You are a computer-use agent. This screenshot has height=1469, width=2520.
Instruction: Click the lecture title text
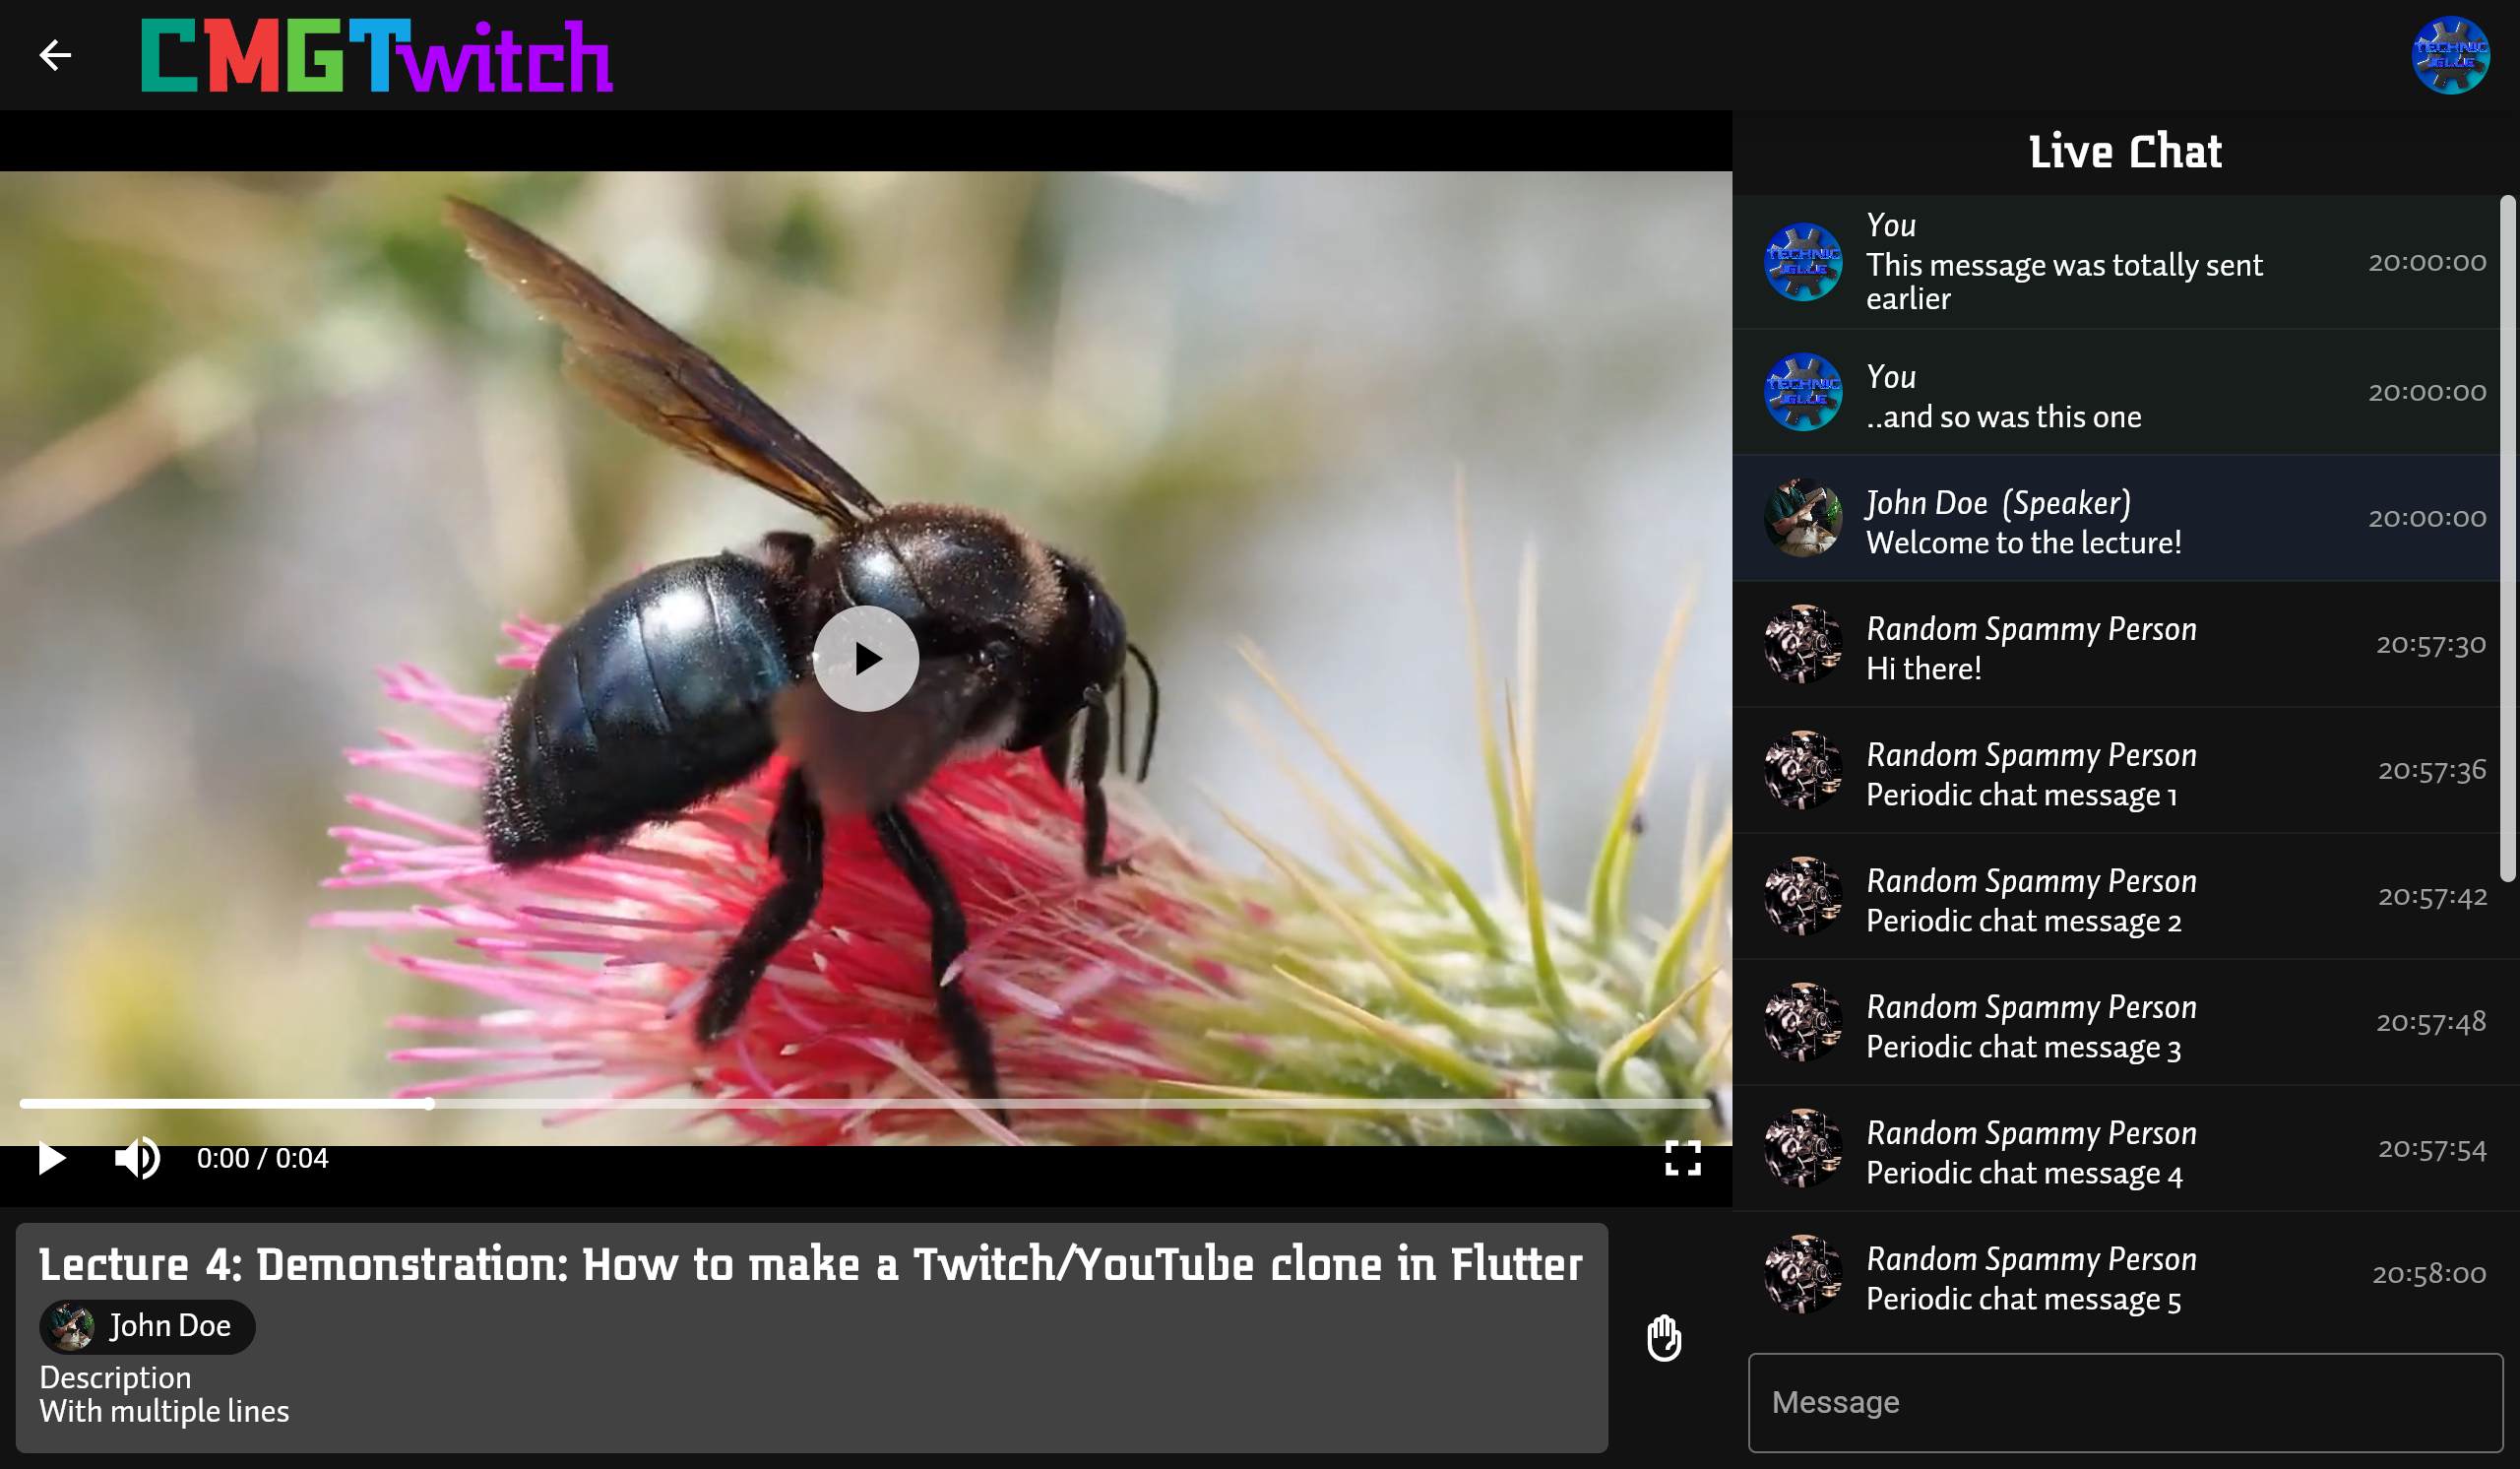click(810, 1264)
